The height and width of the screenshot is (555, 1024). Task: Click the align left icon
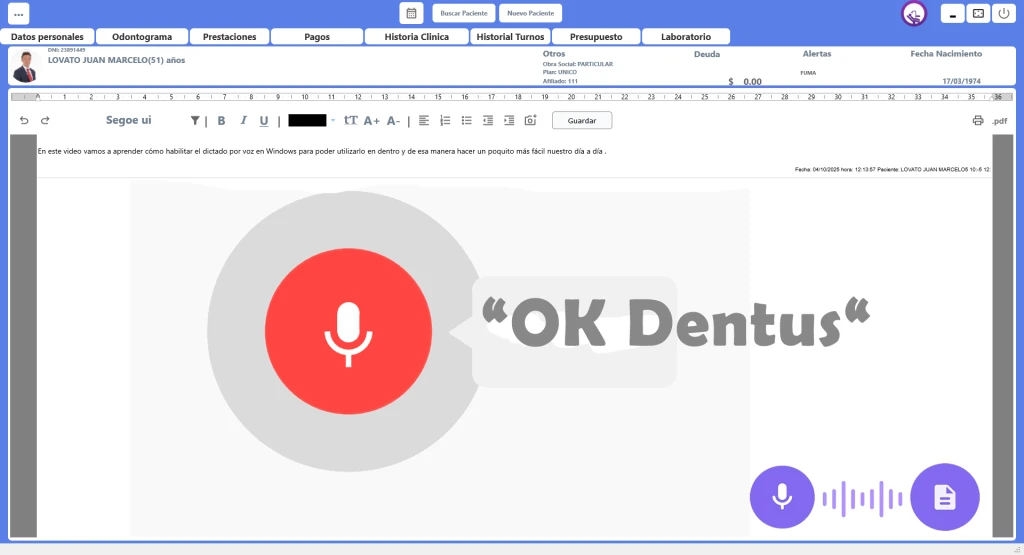[424, 121]
